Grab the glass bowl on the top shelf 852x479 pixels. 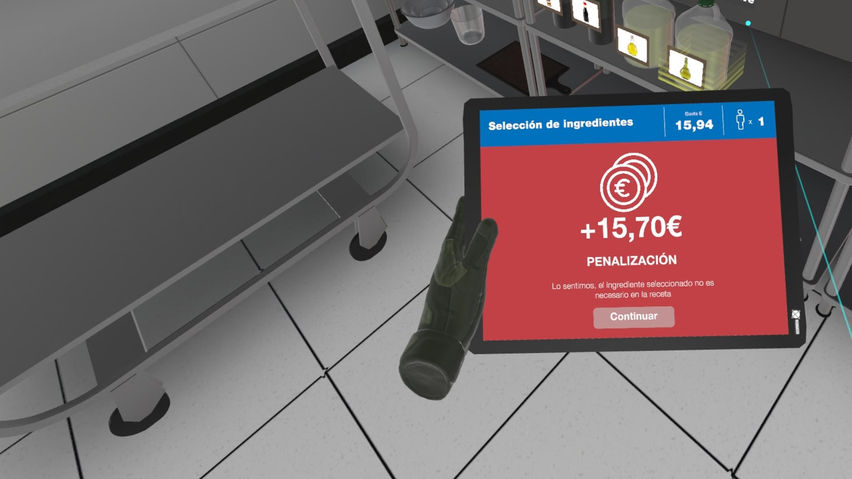click(x=427, y=12)
